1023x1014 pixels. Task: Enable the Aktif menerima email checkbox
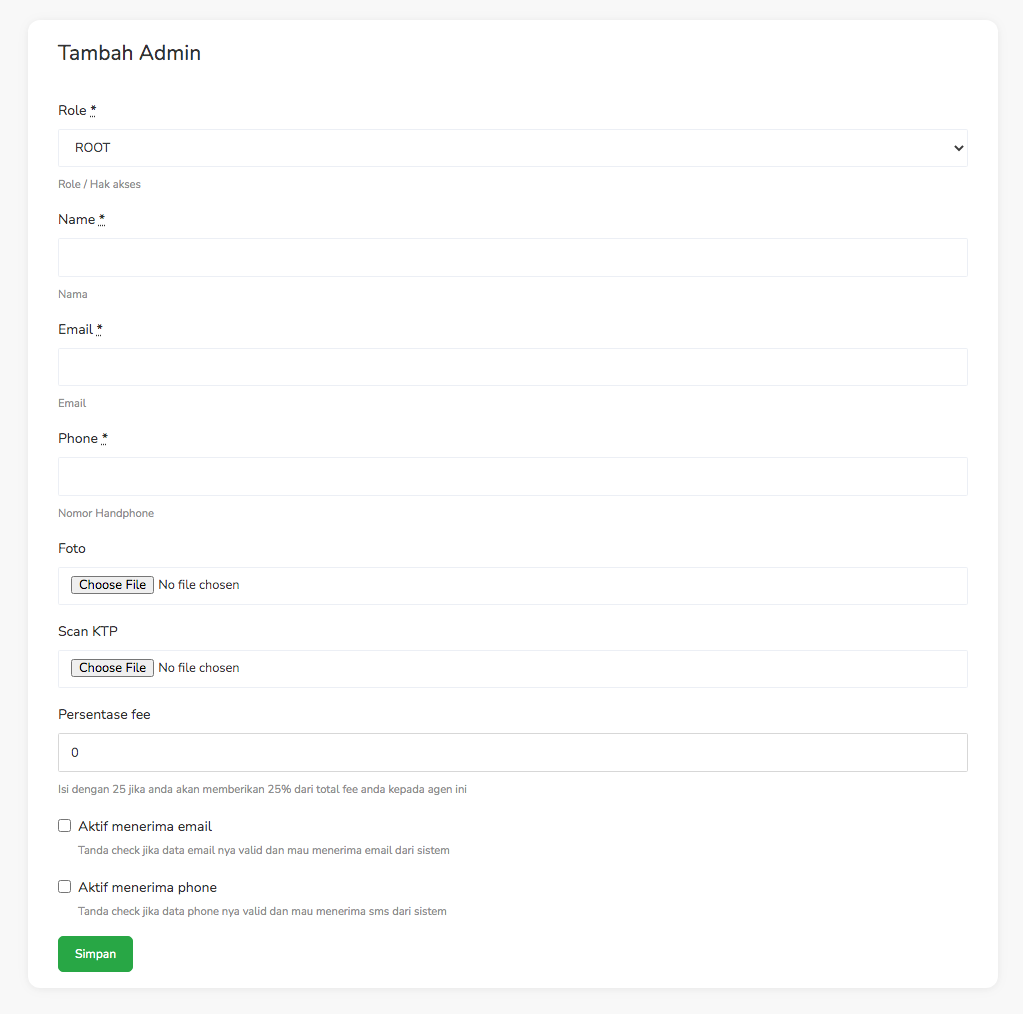tap(65, 826)
